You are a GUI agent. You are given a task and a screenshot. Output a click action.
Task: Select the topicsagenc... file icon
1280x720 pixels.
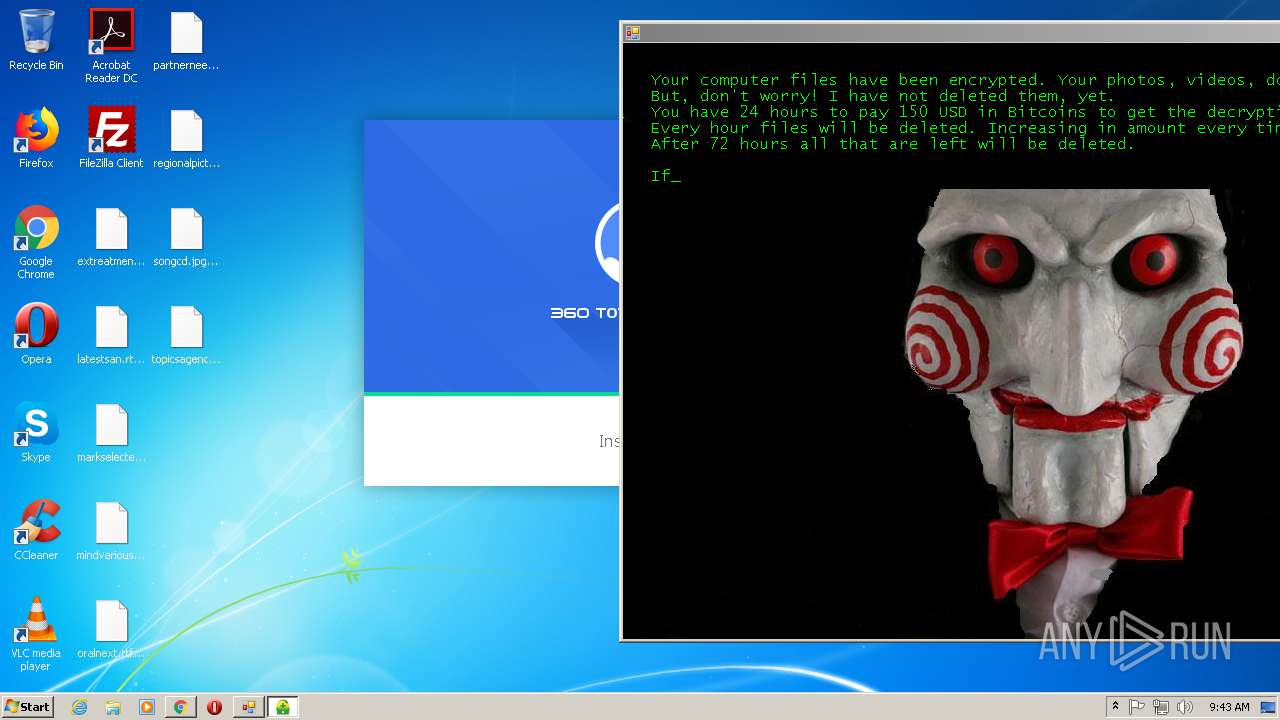(x=186, y=335)
